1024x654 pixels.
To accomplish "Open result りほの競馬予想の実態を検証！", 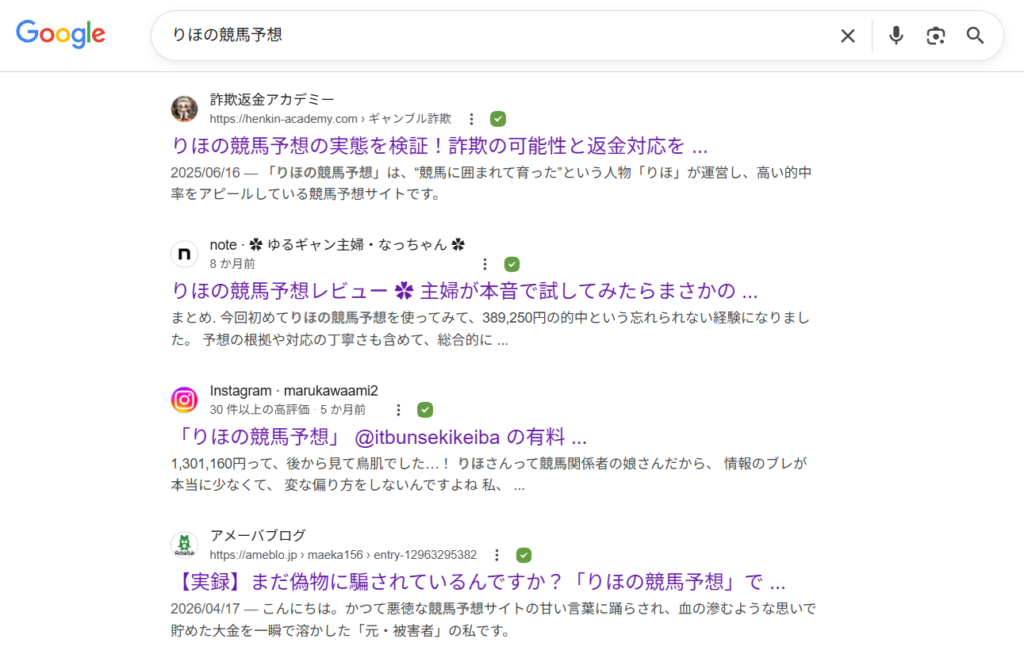I will [x=439, y=145].
